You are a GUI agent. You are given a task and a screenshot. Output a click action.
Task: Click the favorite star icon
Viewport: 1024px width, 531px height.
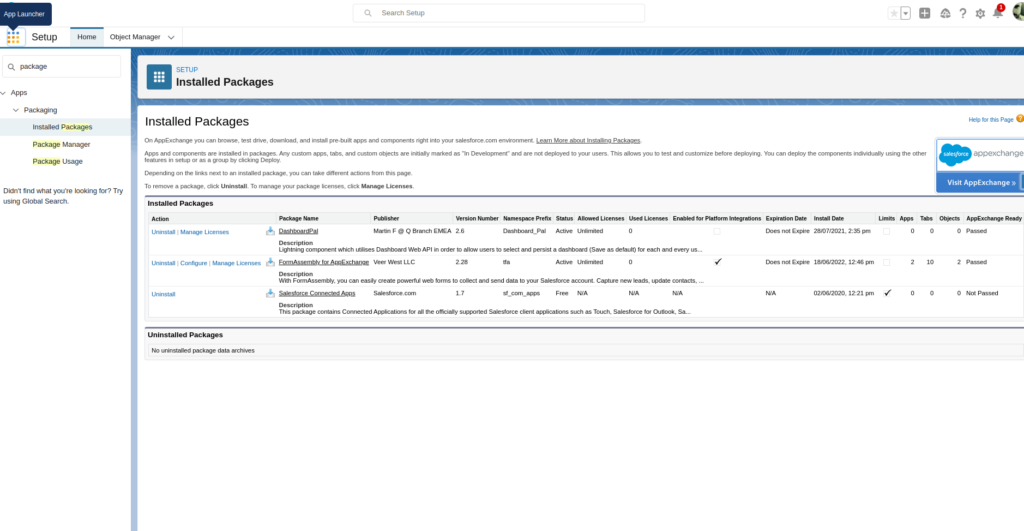click(x=893, y=13)
